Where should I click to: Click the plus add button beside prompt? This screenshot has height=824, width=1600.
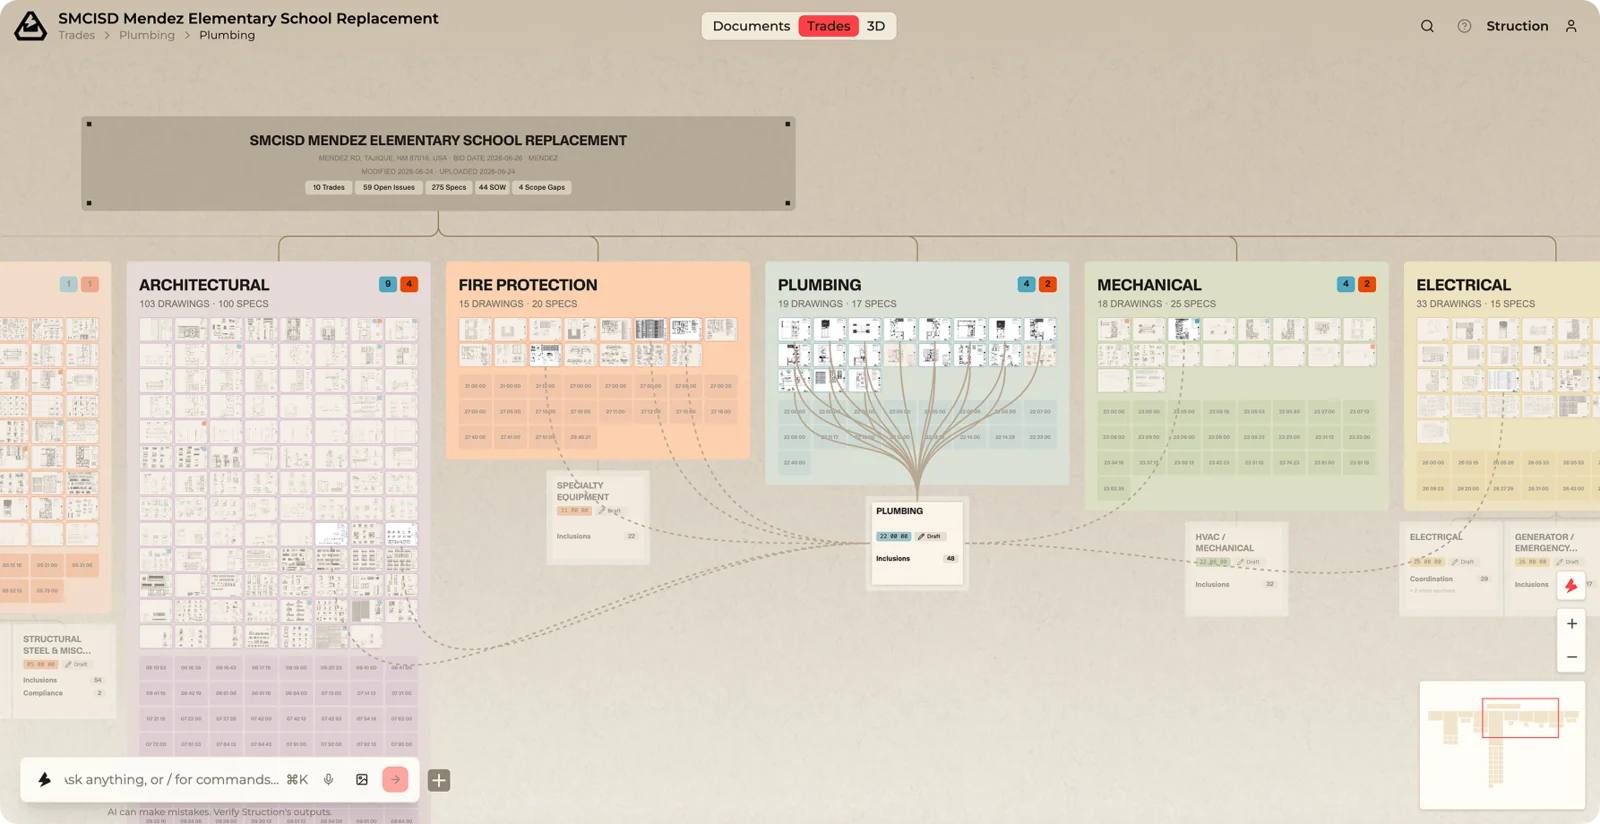click(439, 780)
